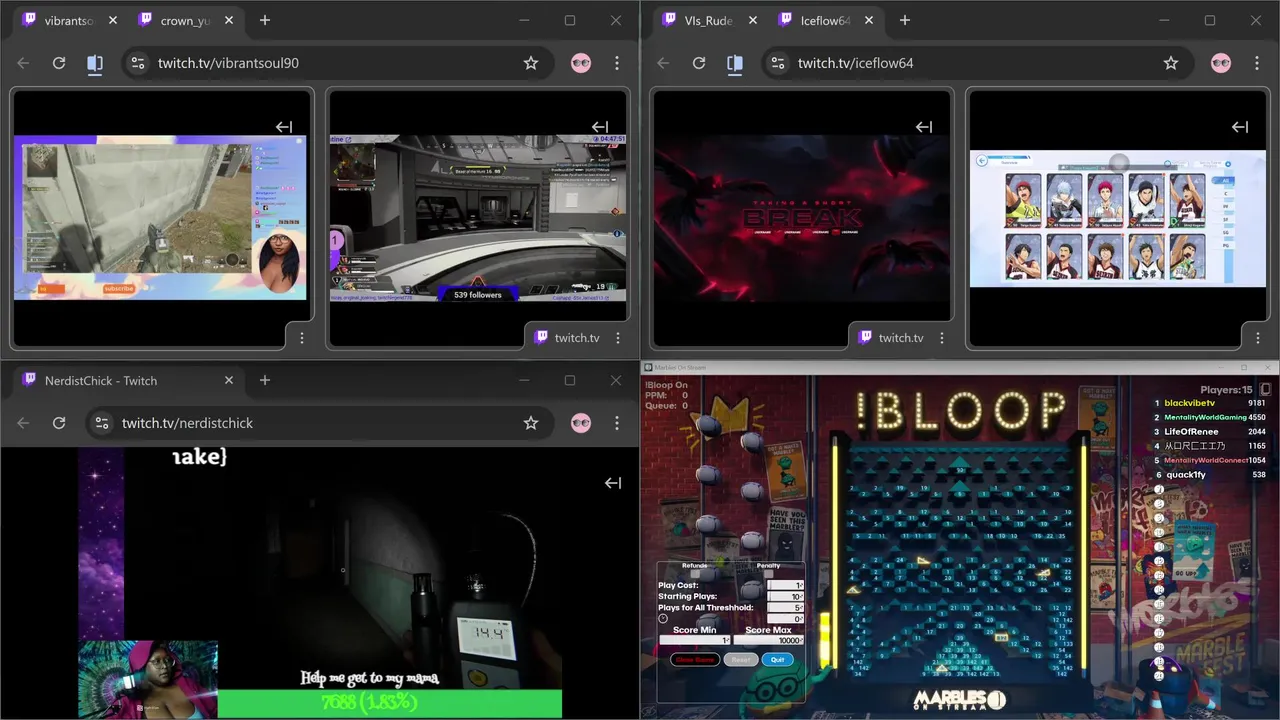
Task: Toggle the Refunds checkbox in Marbles
Action: coord(694,574)
